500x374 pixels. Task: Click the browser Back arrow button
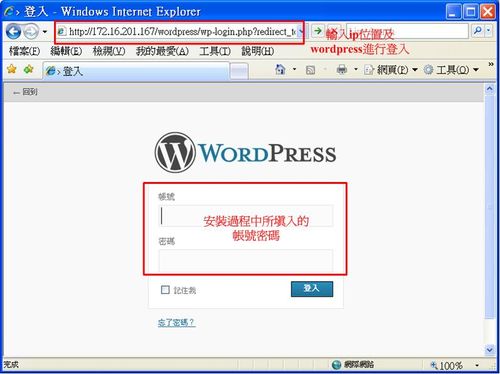click(x=14, y=32)
